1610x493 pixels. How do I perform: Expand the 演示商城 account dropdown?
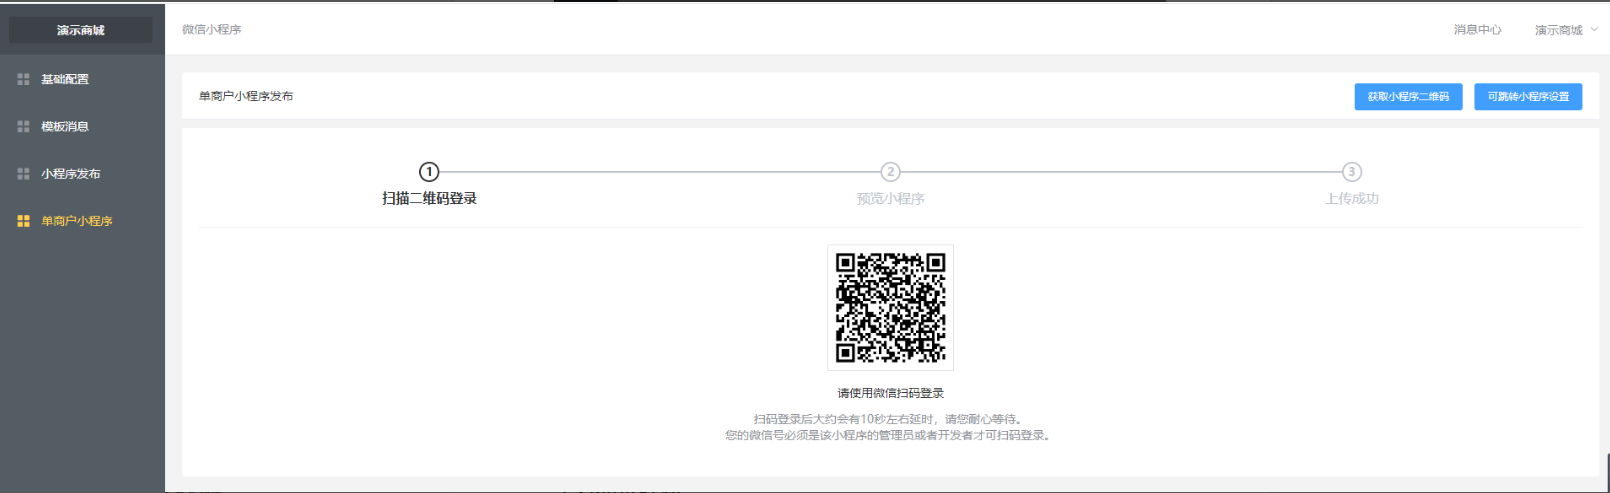pyautogui.click(x=1566, y=30)
